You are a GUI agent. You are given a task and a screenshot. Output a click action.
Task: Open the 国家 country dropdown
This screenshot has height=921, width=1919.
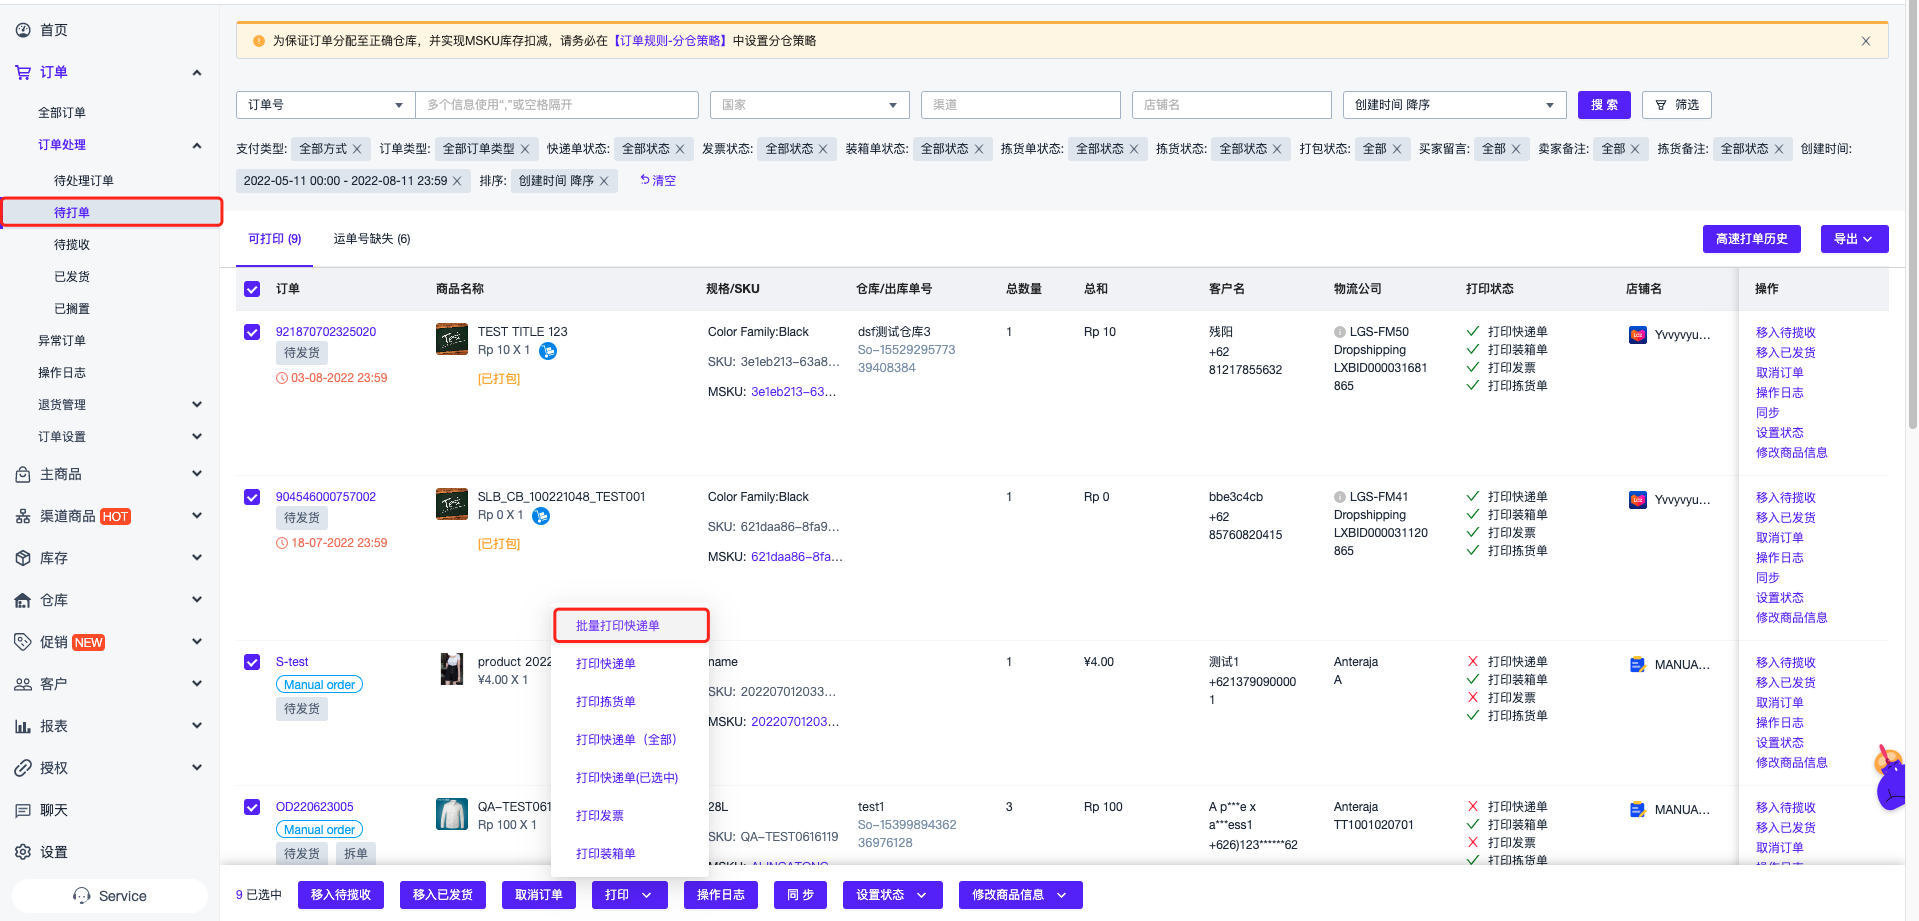[809, 105]
